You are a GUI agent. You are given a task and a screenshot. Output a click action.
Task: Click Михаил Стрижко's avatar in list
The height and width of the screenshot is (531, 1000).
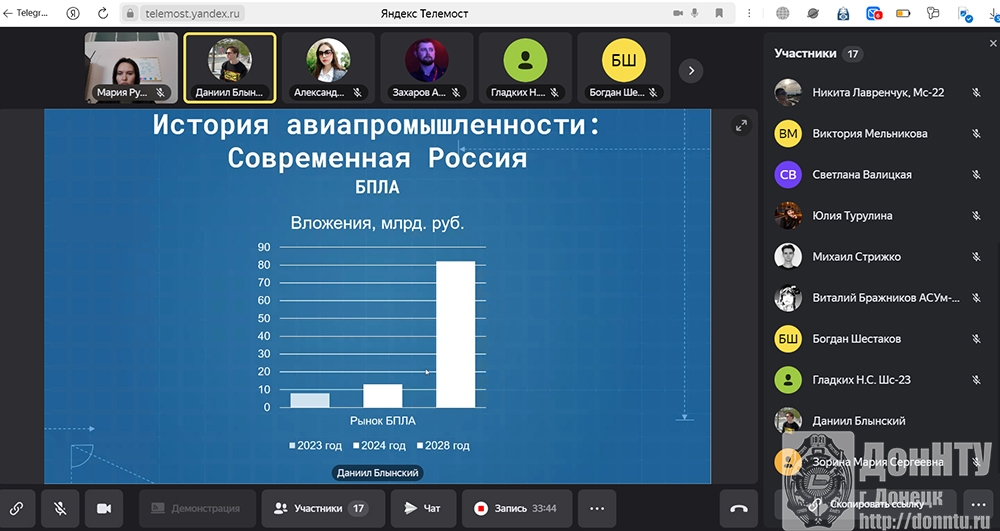[x=788, y=256]
